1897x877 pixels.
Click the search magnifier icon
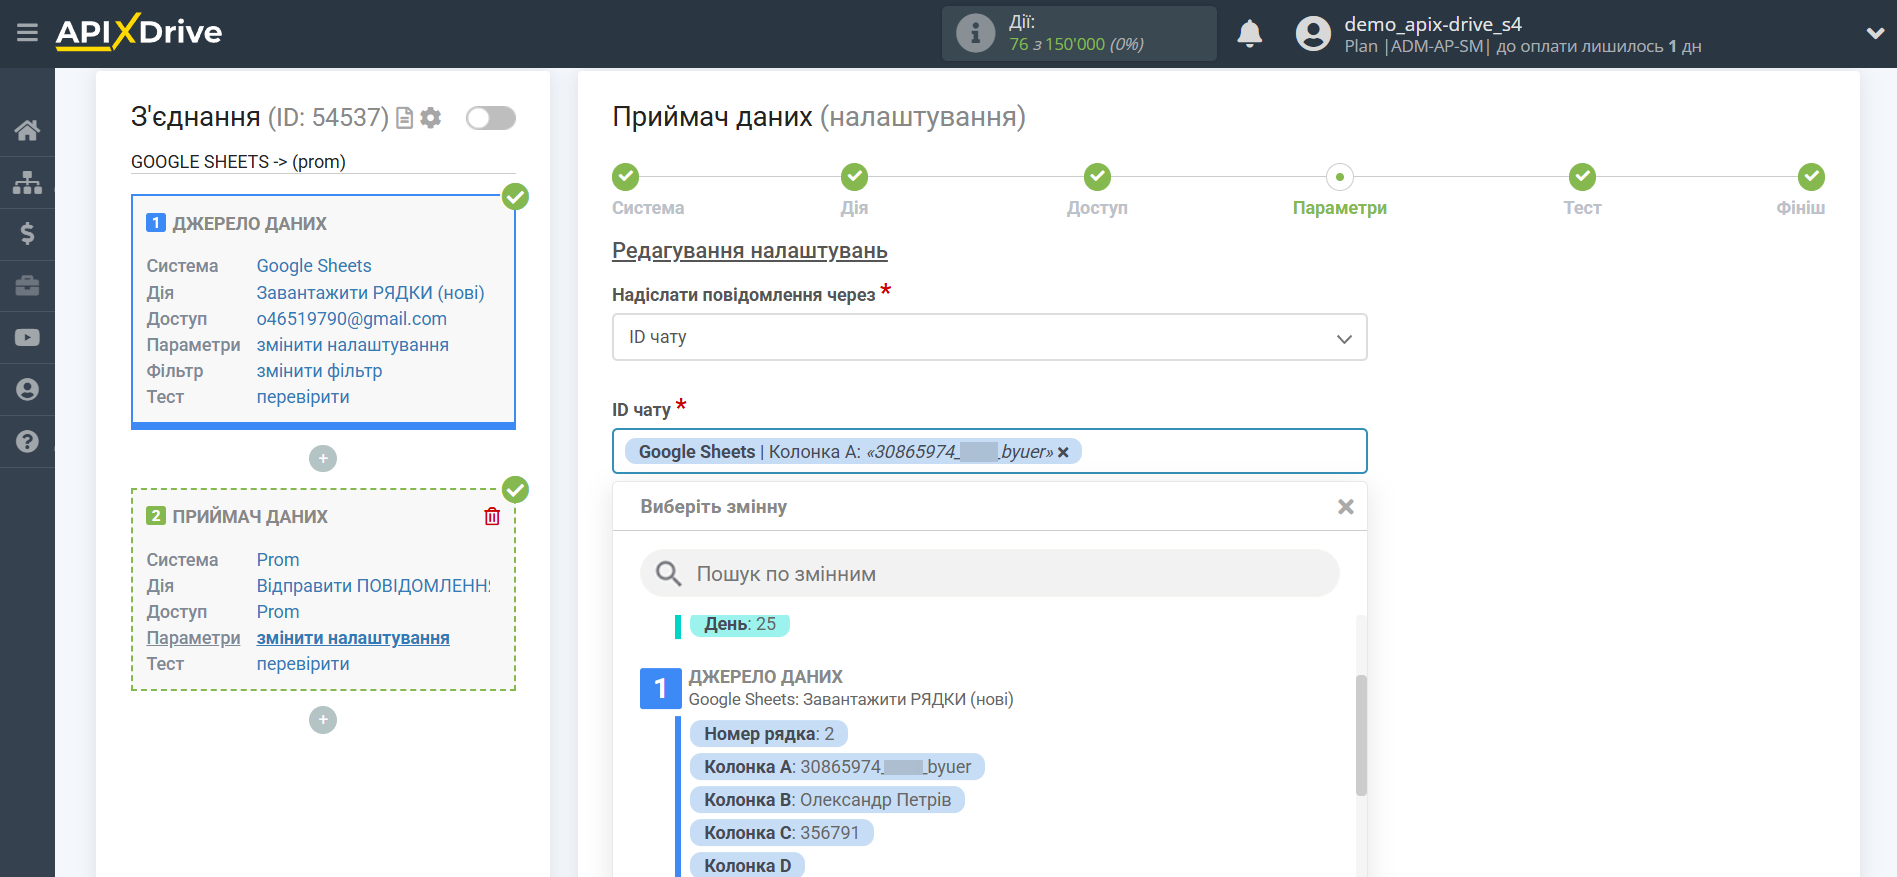(668, 574)
